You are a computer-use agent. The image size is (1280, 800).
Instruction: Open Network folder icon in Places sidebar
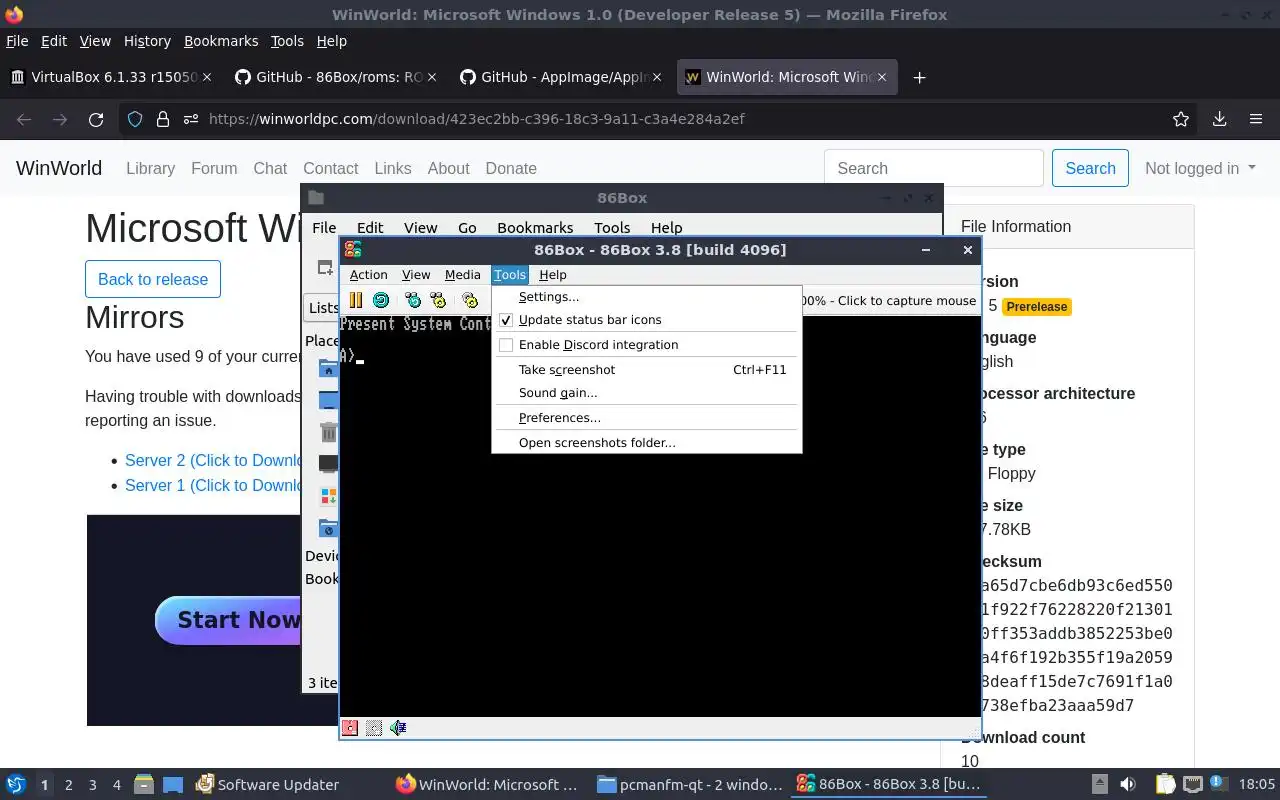pyautogui.click(x=328, y=528)
